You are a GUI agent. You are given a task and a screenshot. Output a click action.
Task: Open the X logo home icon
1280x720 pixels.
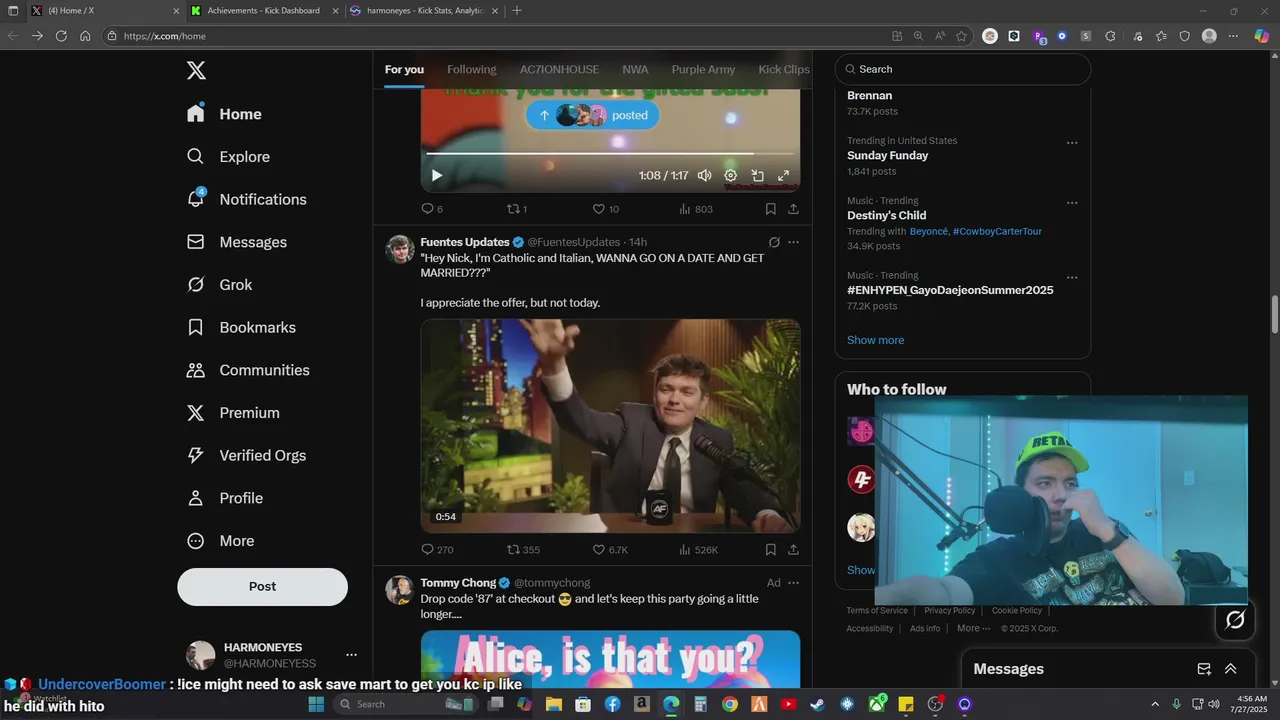(196, 70)
